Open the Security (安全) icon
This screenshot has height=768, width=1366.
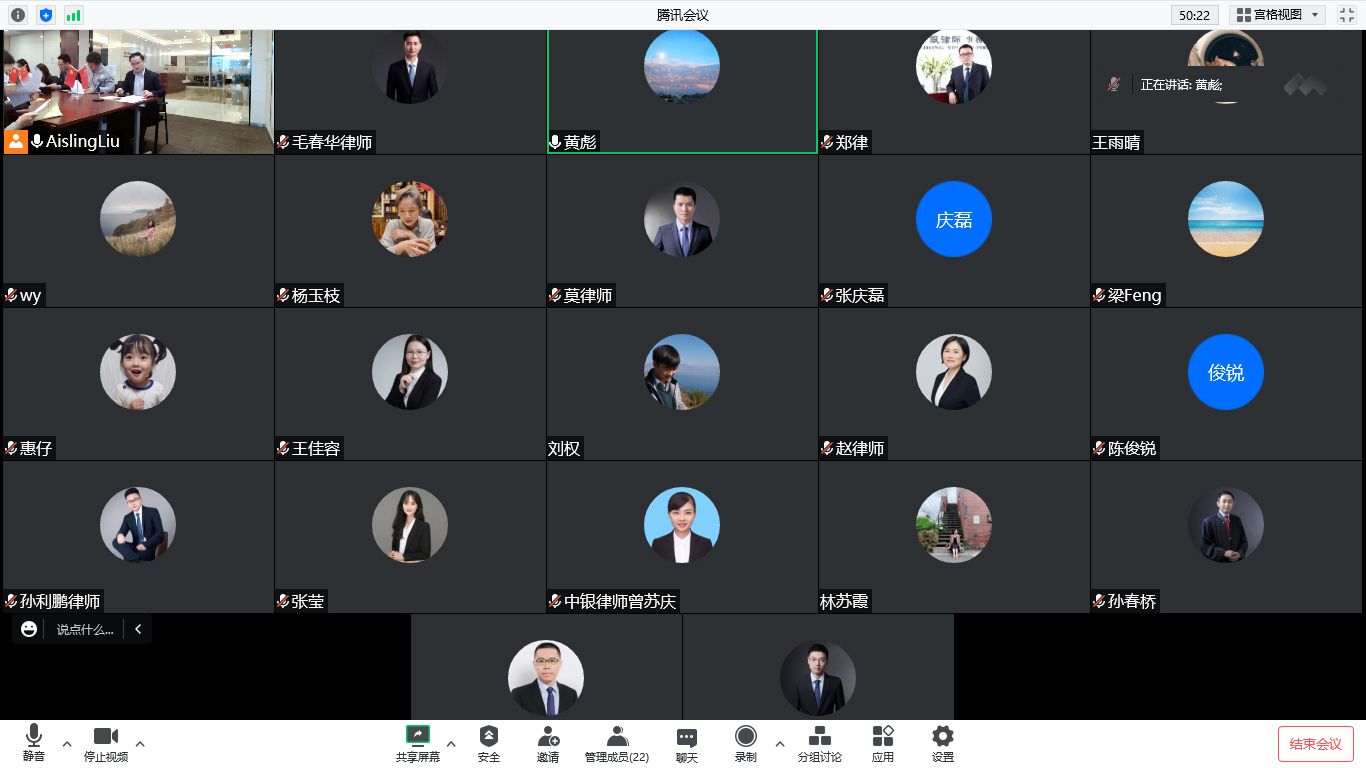[488, 744]
